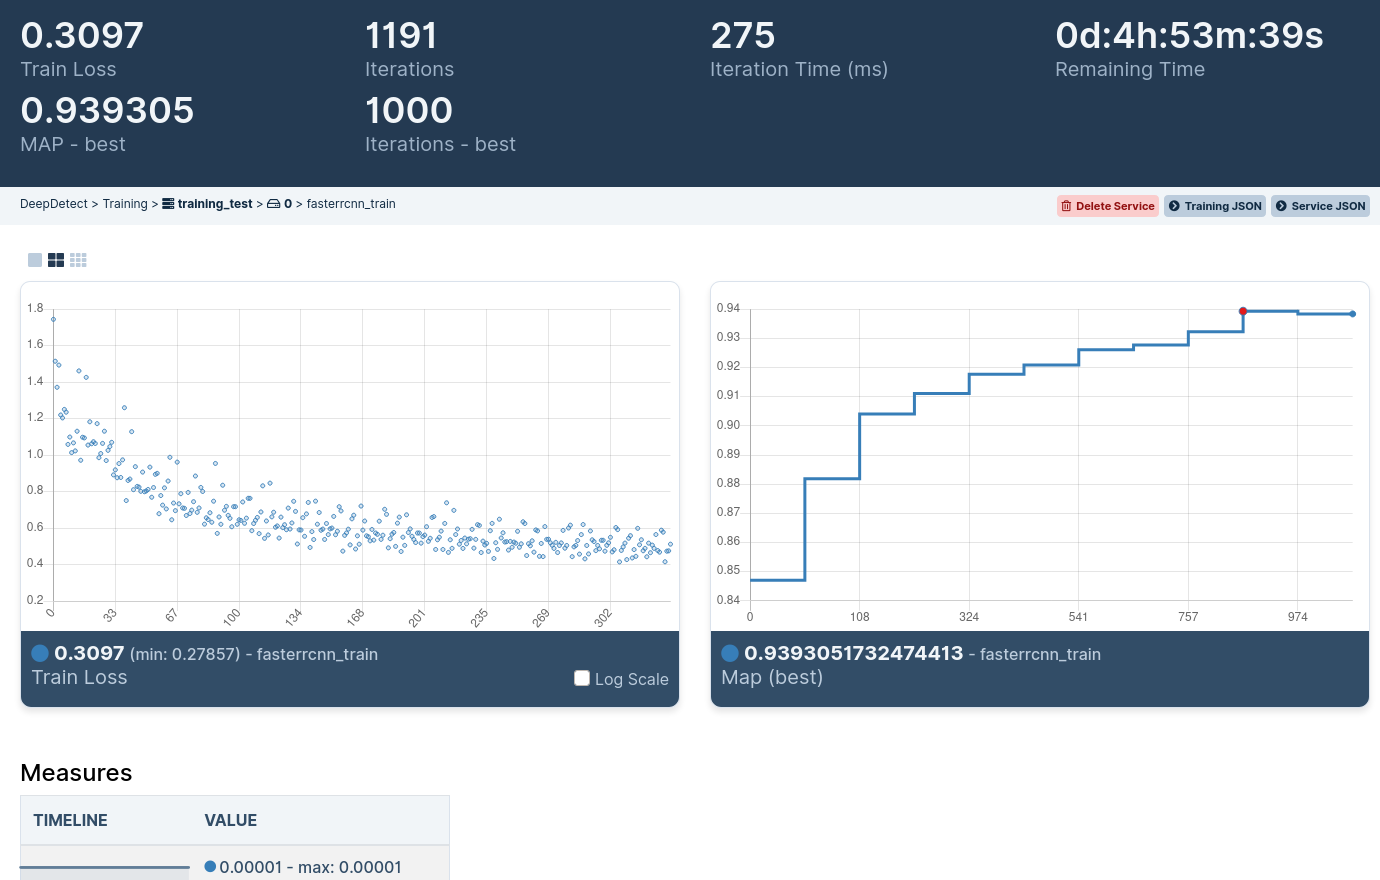Click the TIMELINE column header
The height and width of the screenshot is (880, 1380).
click(x=70, y=820)
